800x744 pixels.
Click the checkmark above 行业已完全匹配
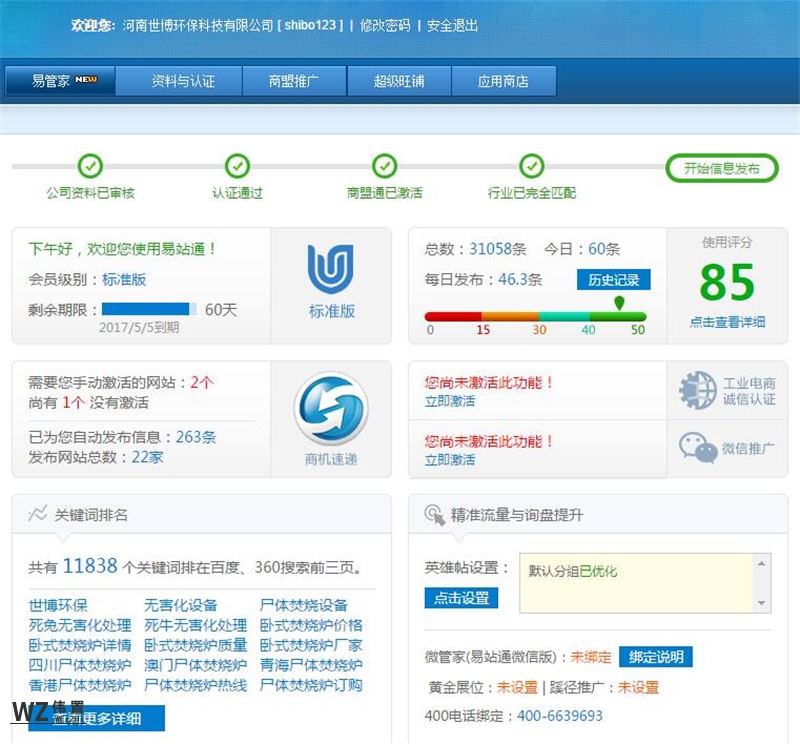click(530, 165)
